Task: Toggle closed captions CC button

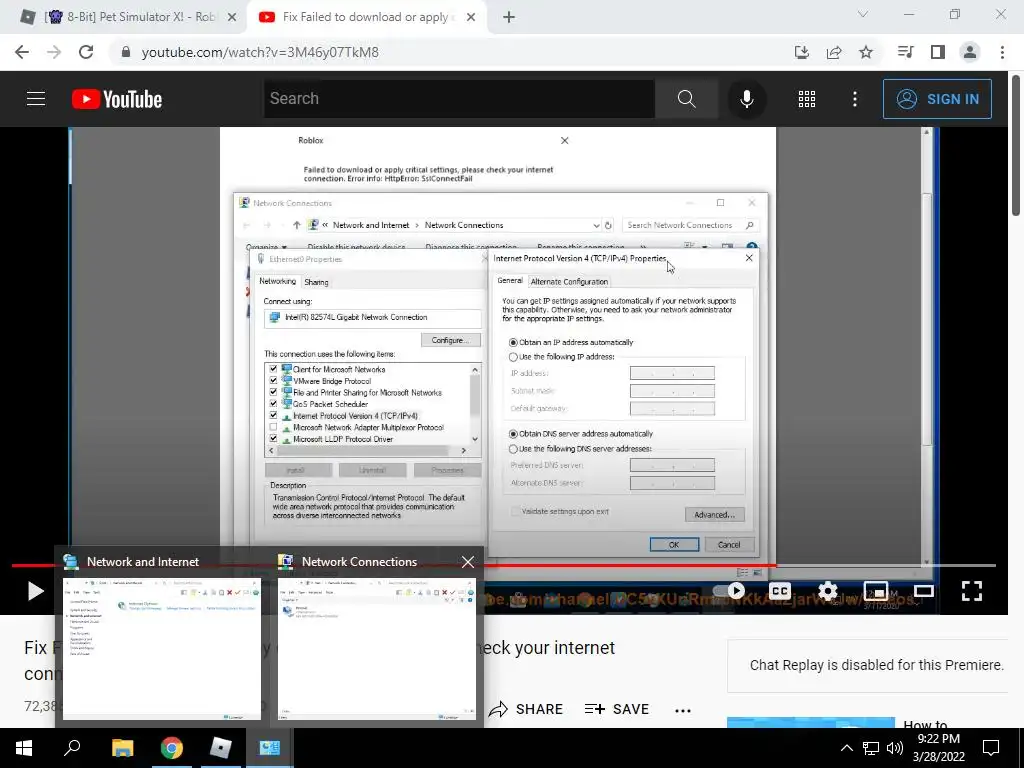Action: click(x=779, y=591)
